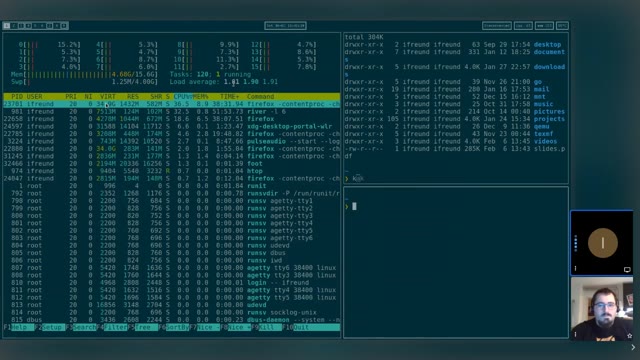The image size is (640, 360).
Task: Click the desktop directory in the ls listing
Action: click(547, 44)
